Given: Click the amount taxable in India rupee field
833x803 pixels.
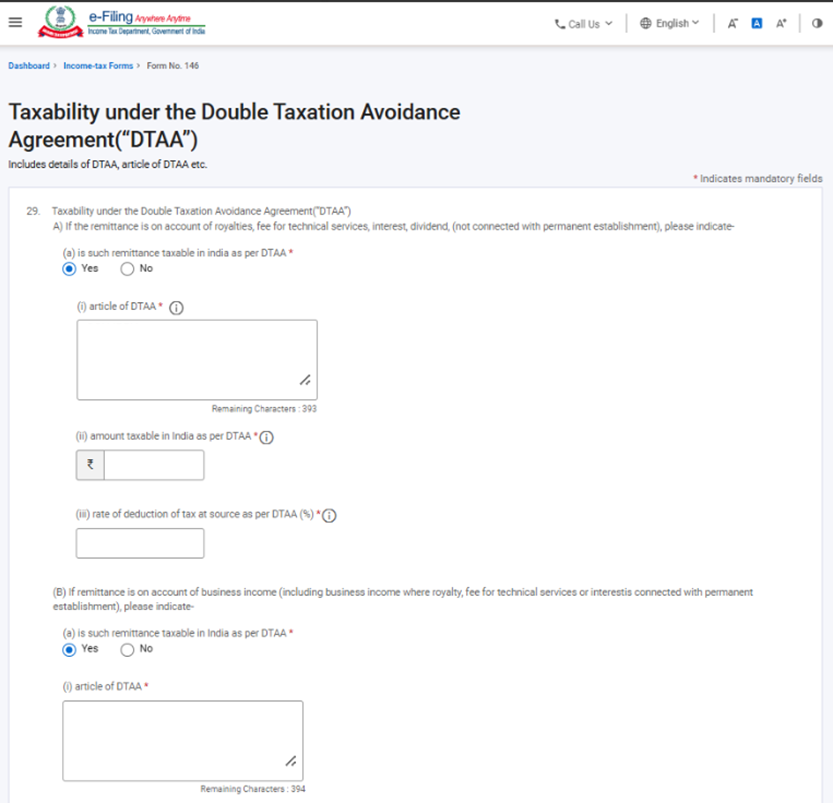Looking at the screenshot, I should tap(153, 465).
